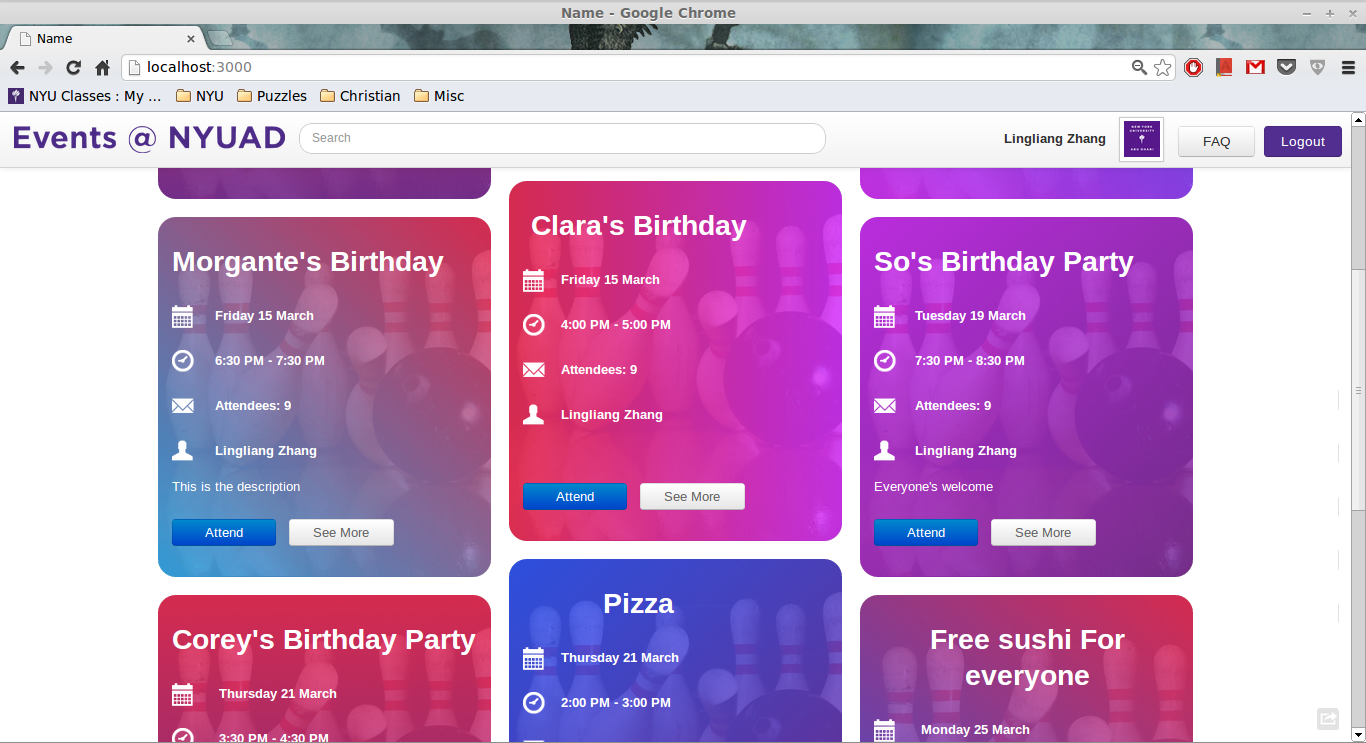The width and height of the screenshot is (1366, 743).
Task: Click the NYU Abu Dhabi profile thumbnail
Action: tap(1141, 139)
